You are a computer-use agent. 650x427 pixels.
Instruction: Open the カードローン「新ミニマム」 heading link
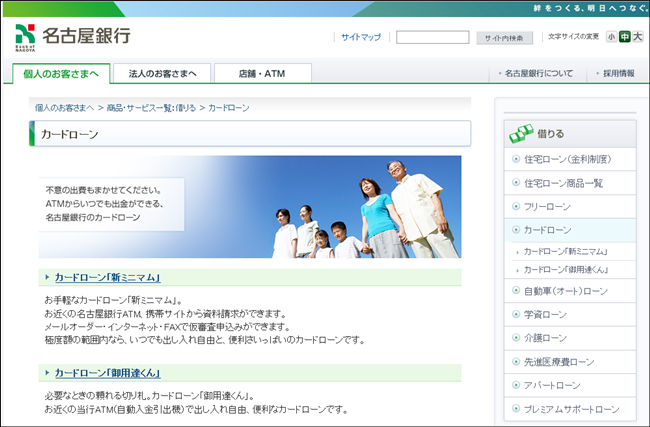[x=107, y=277]
